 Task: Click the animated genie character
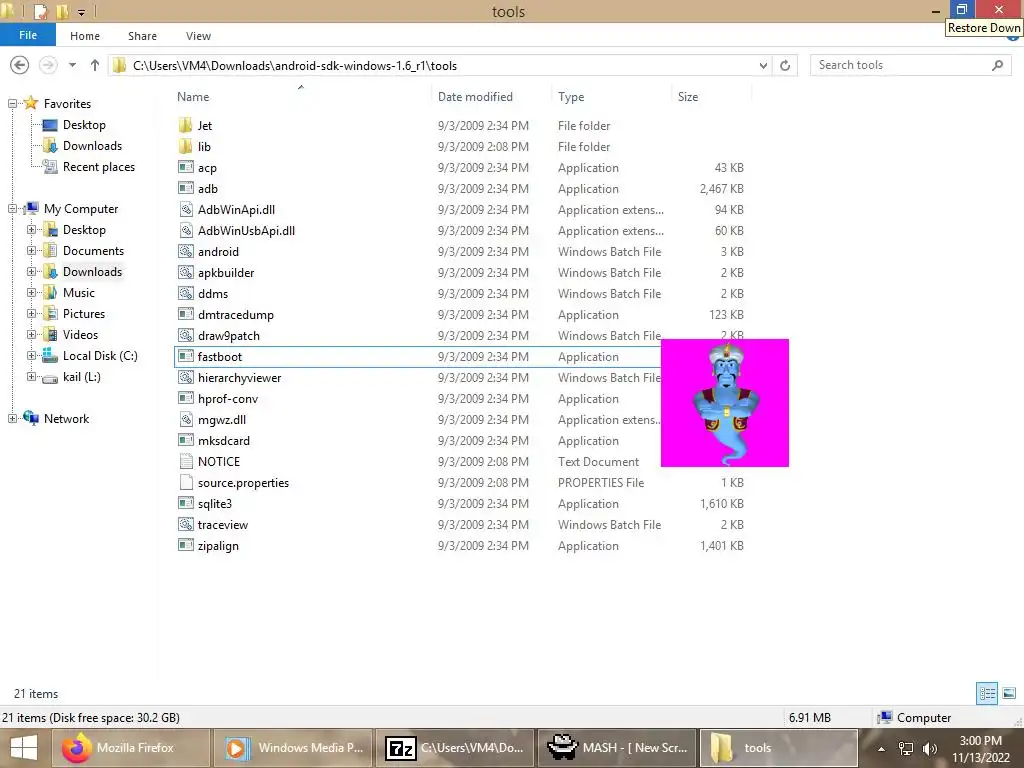point(725,403)
